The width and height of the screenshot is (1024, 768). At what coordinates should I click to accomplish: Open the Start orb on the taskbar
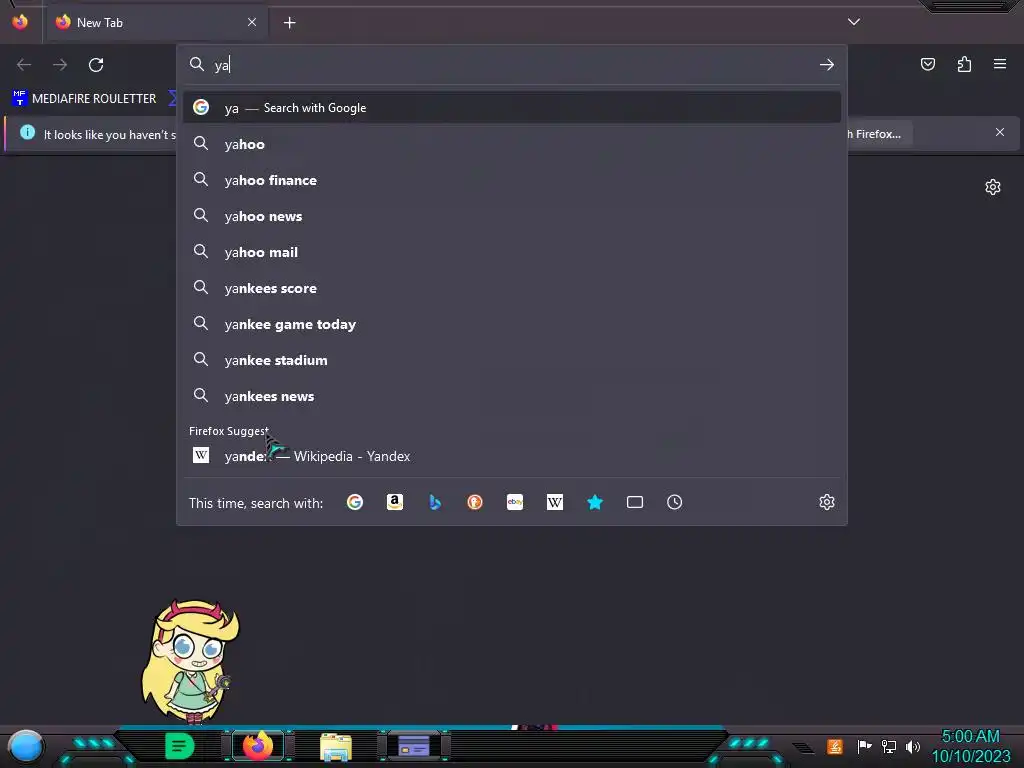25,746
